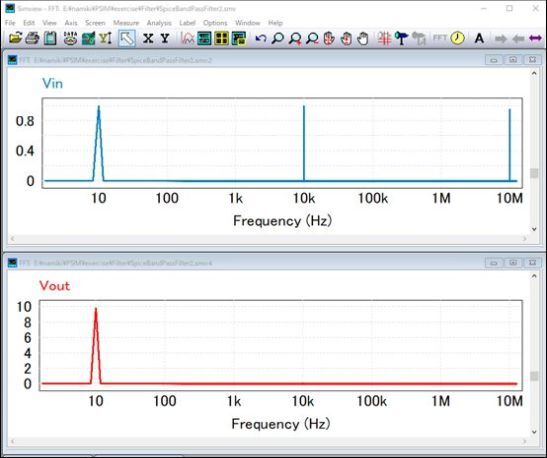
Task: Toggle the measure cursor icon
Action: point(384,38)
